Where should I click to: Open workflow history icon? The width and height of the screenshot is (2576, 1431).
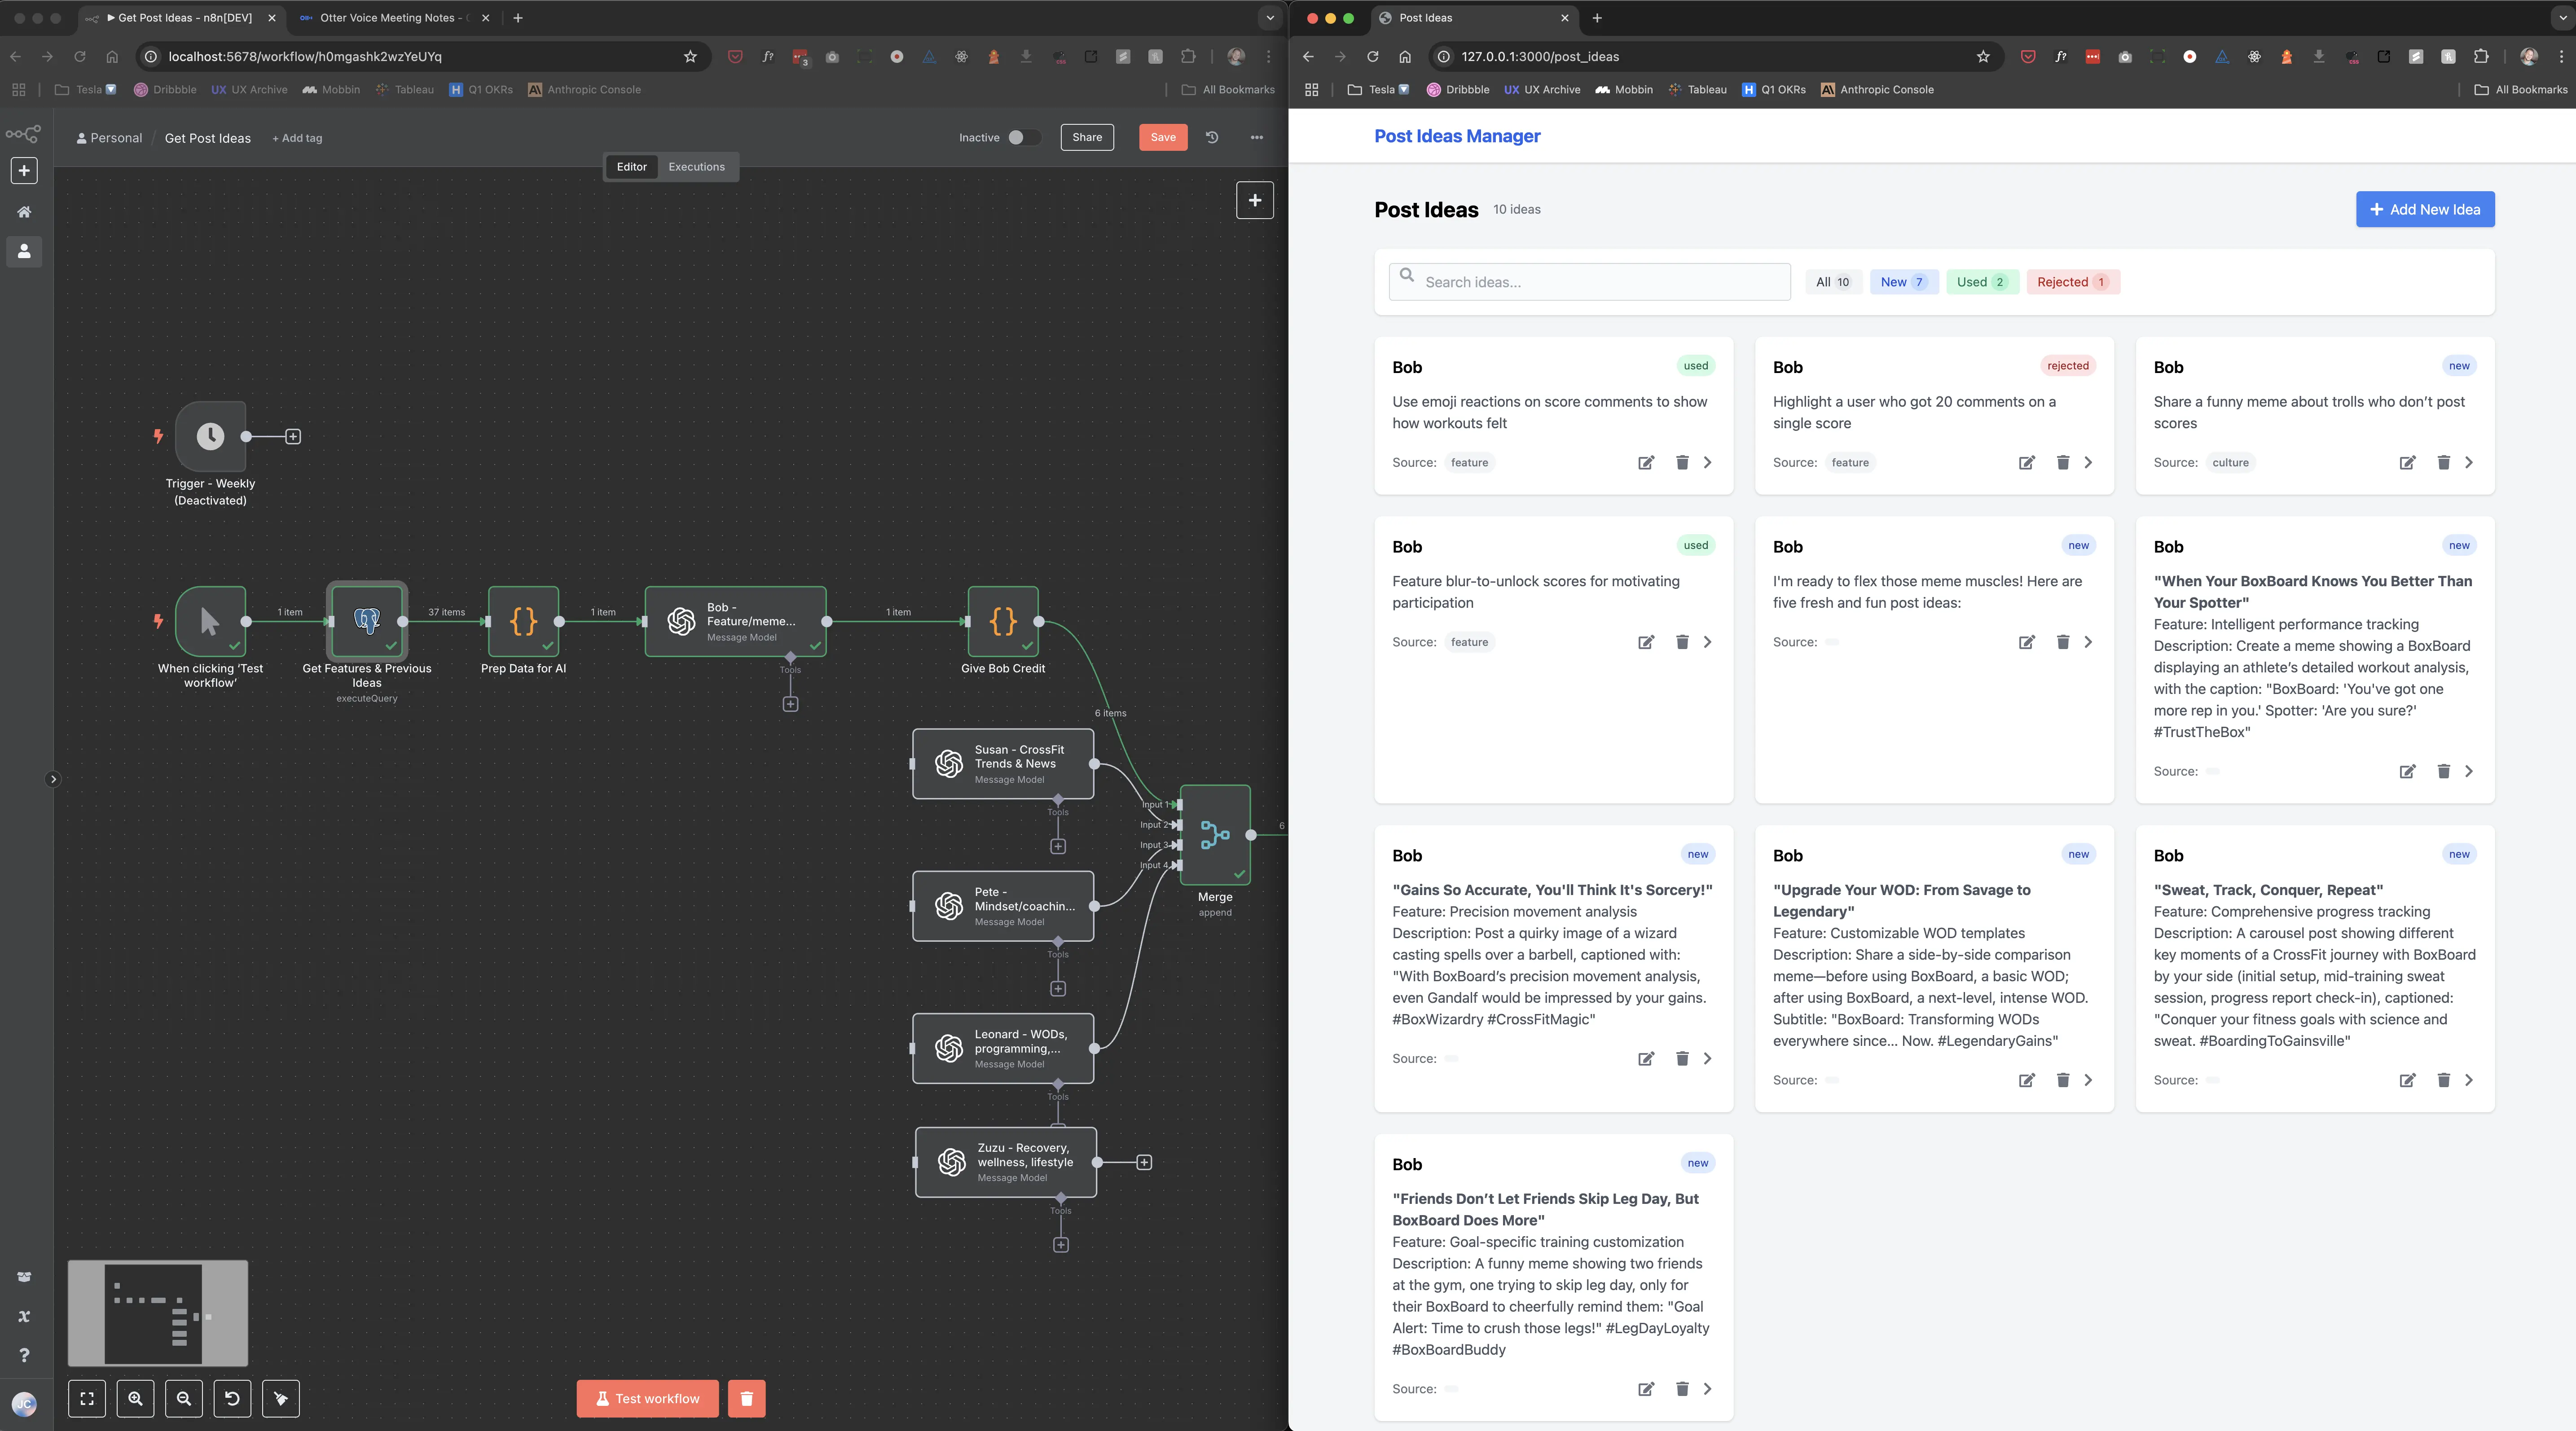click(1212, 138)
